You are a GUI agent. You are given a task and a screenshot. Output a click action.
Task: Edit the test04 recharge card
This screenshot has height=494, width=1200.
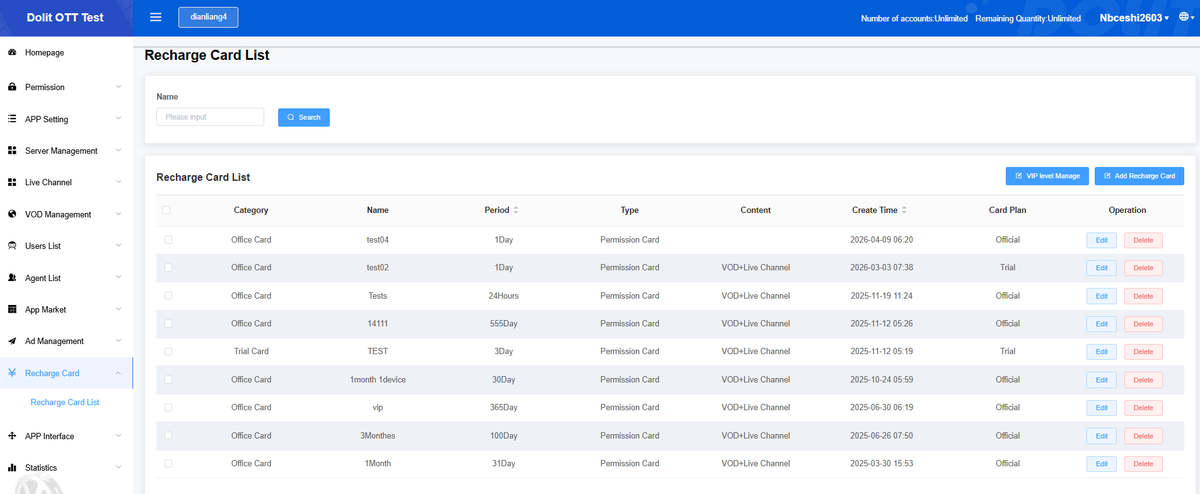pyautogui.click(x=1101, y=240)
